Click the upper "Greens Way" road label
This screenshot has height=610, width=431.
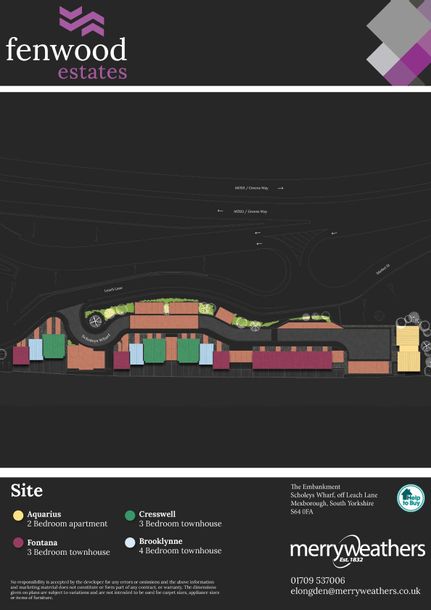coord(251,188)
